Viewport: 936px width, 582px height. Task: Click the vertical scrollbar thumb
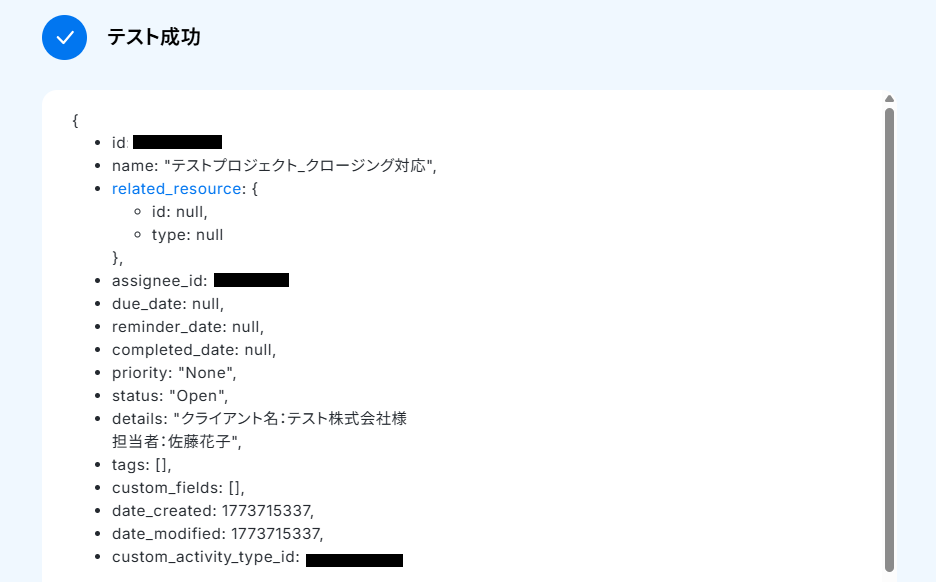pos(889,339)
